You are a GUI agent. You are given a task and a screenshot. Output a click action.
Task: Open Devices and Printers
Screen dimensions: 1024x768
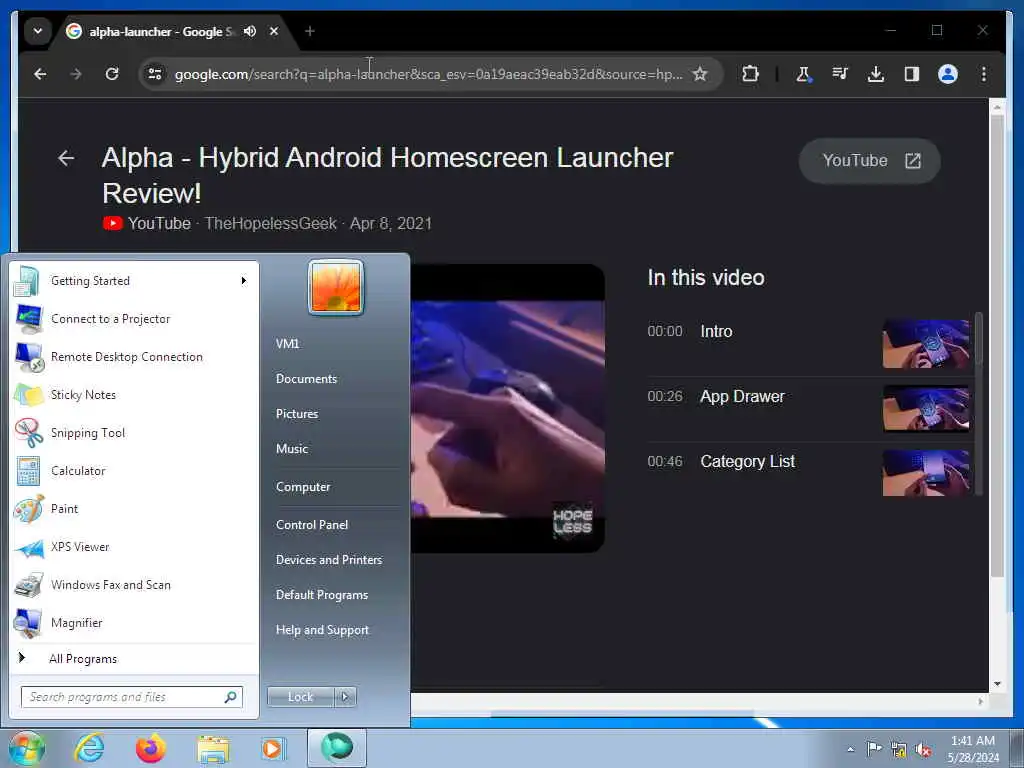pos(334,560)
